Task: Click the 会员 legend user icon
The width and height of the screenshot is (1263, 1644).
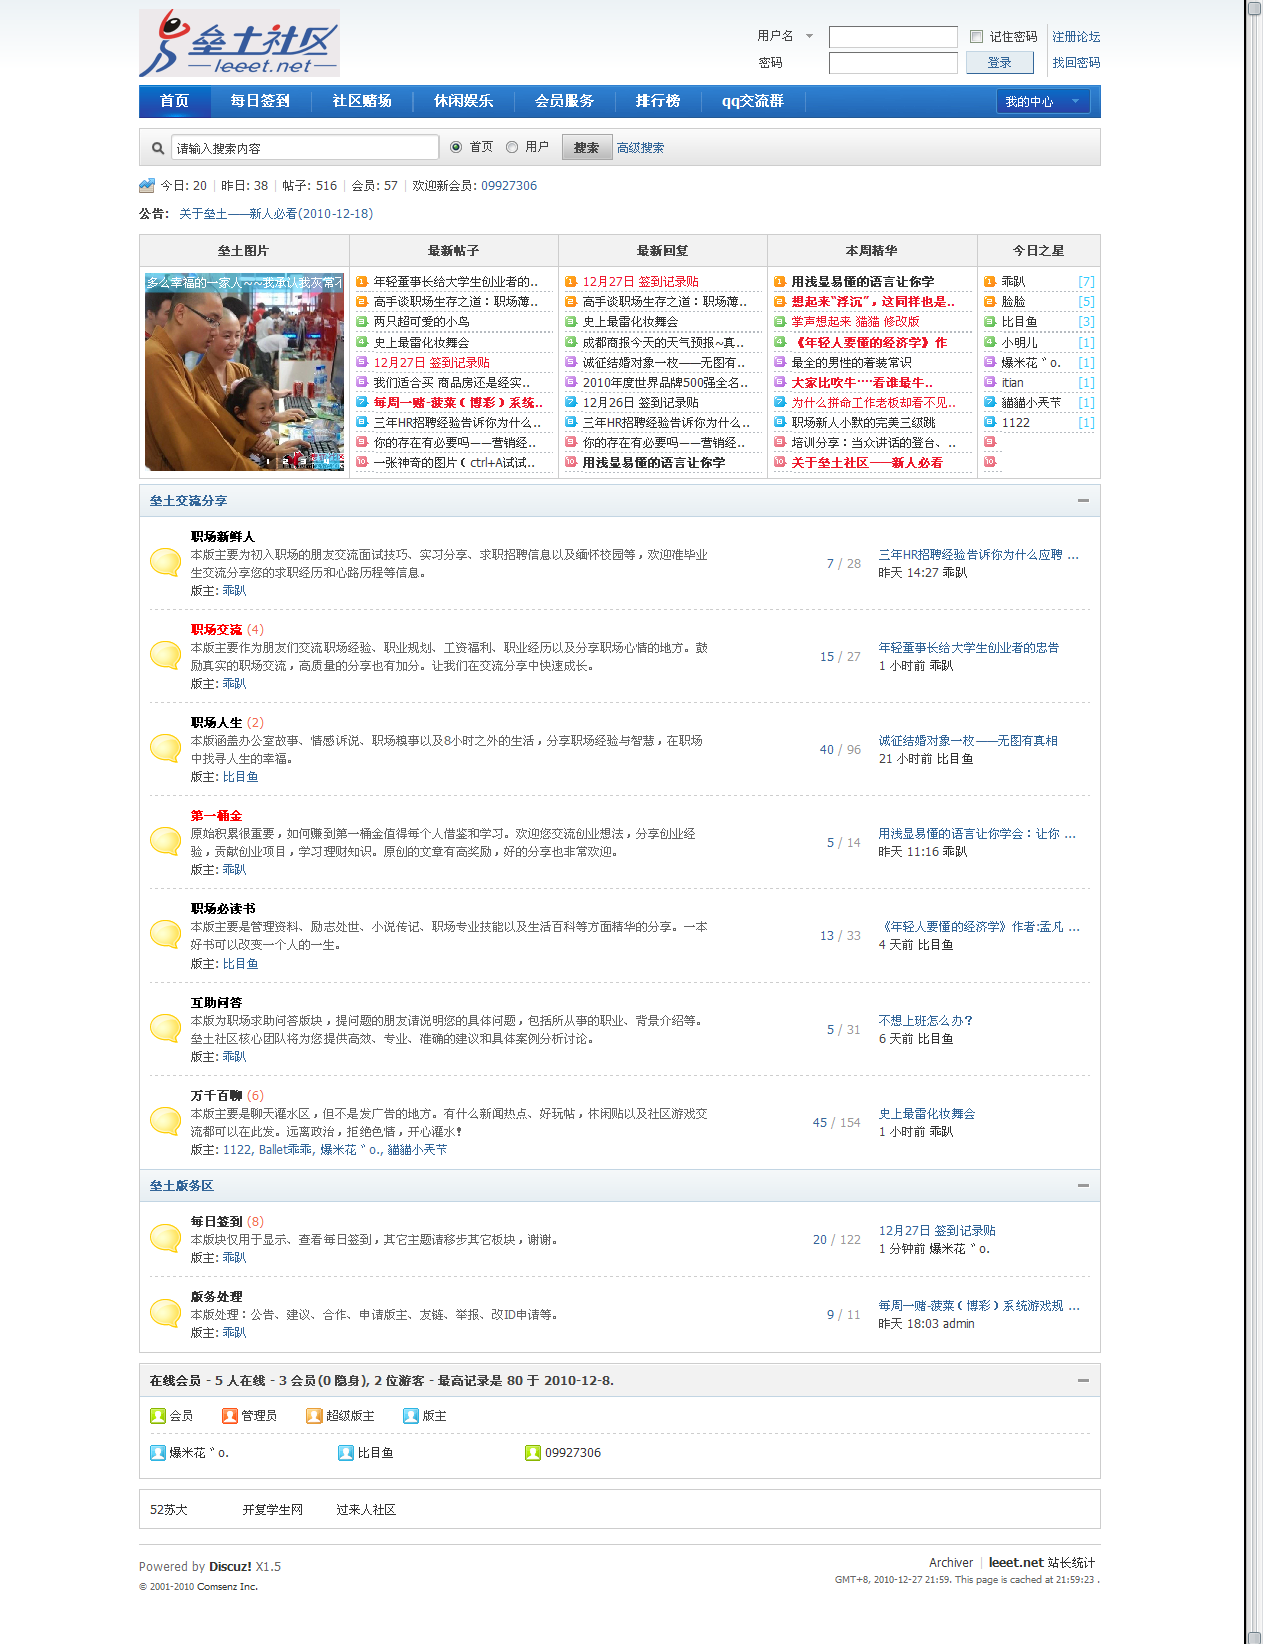Action: 158,1416
